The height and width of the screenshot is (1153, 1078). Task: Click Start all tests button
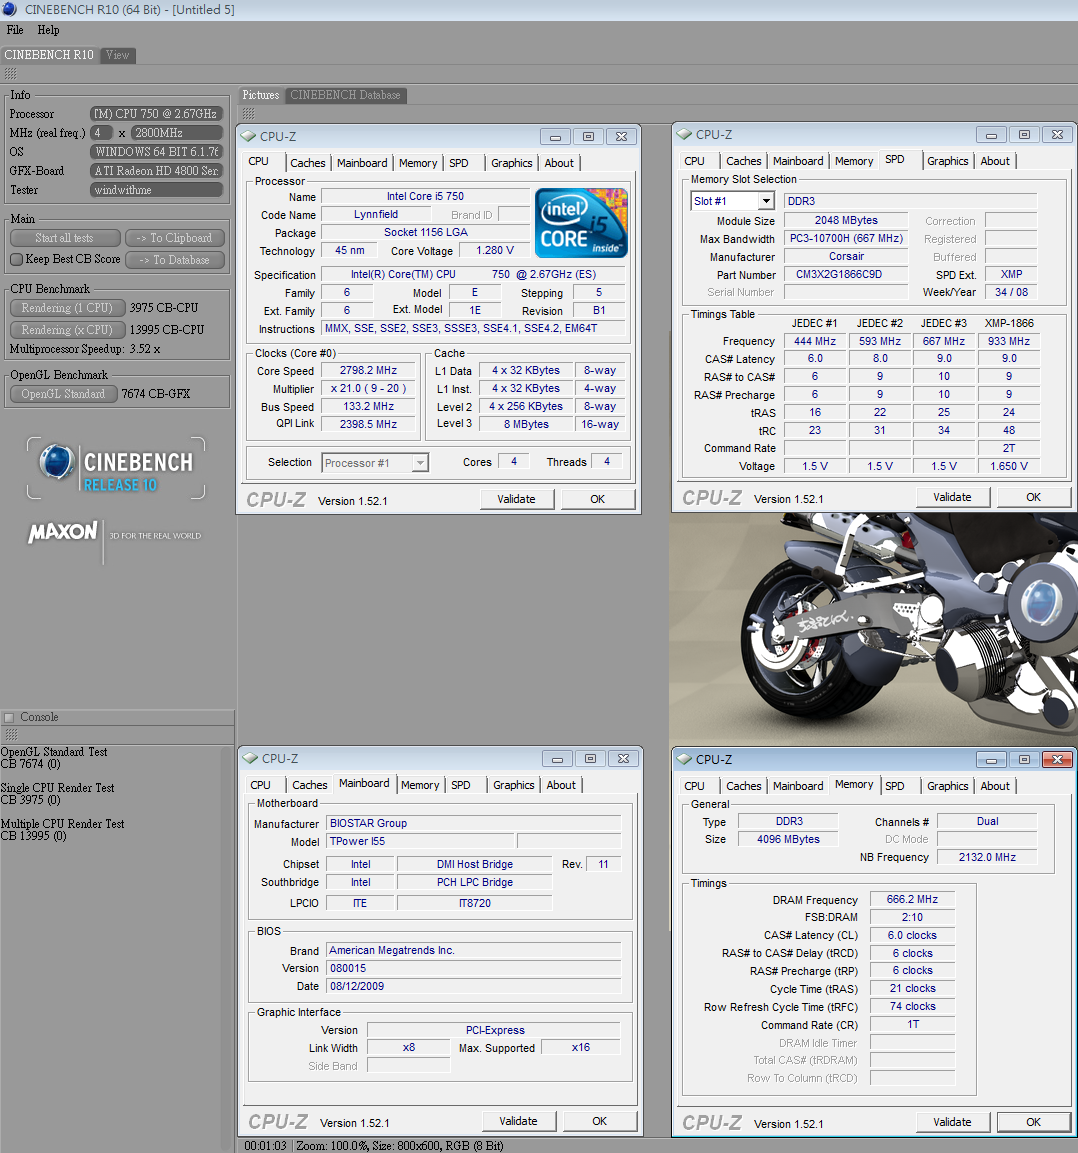[x=65, y=238]
